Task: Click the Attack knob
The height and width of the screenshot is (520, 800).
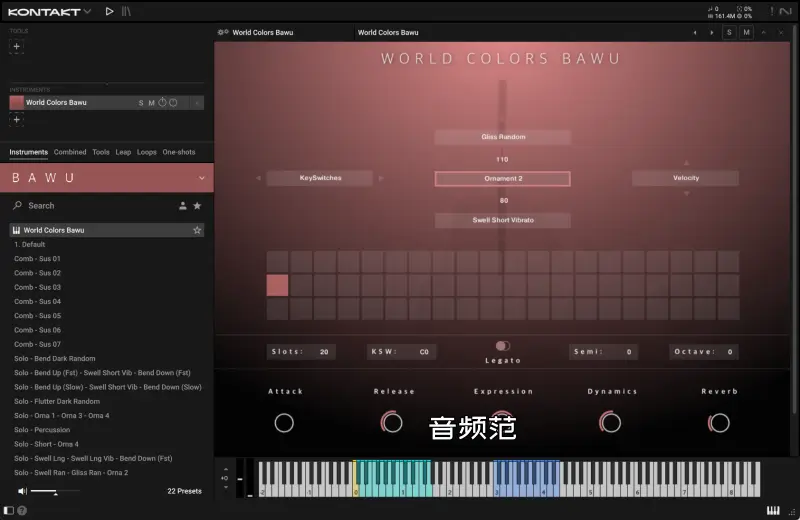Action: [284, 423]
